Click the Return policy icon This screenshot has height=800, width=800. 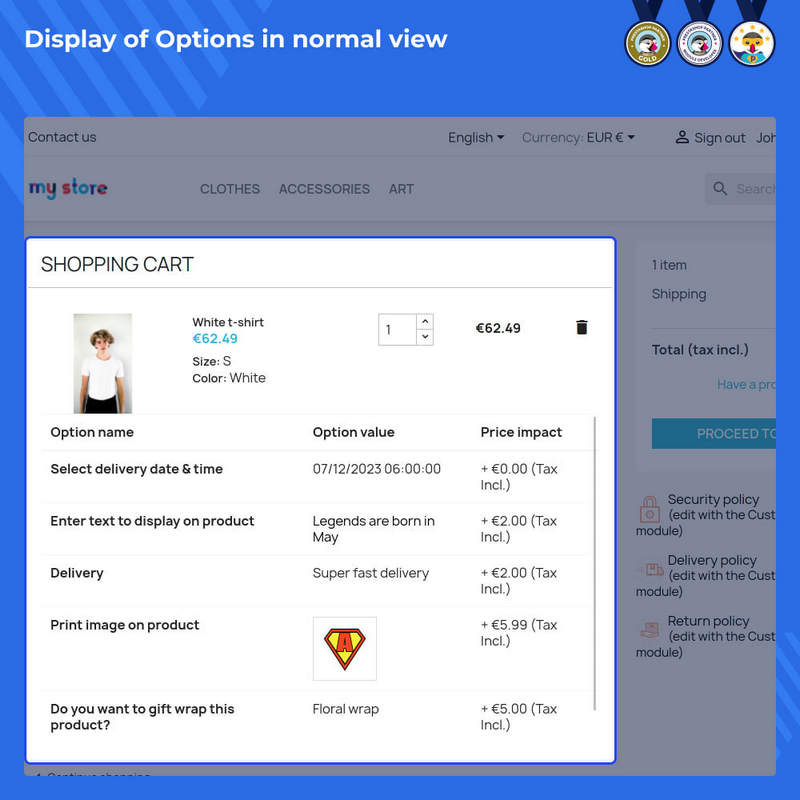[649, 630]
